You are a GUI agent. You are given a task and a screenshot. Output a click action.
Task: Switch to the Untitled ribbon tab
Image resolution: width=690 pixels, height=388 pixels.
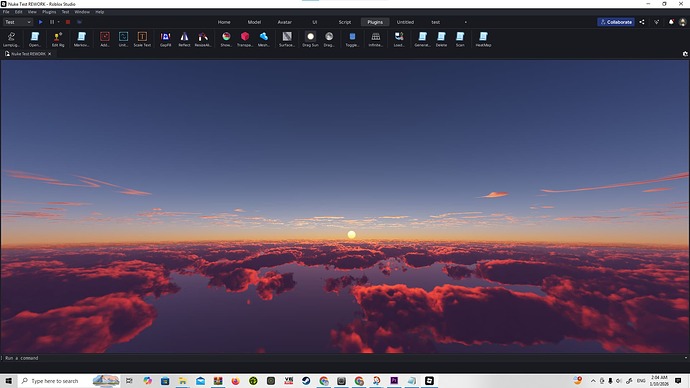(x=405, y=22)
